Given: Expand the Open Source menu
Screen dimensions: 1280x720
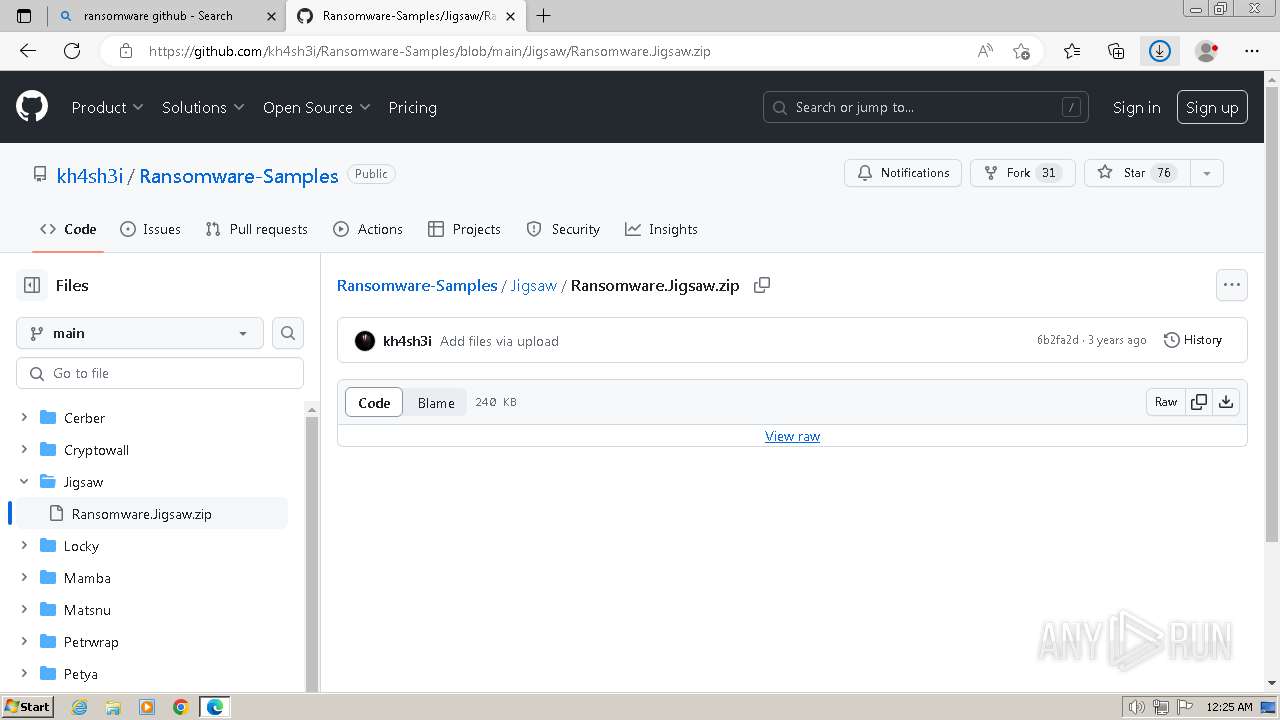Looking at the screenshot, I should point(317,107).
